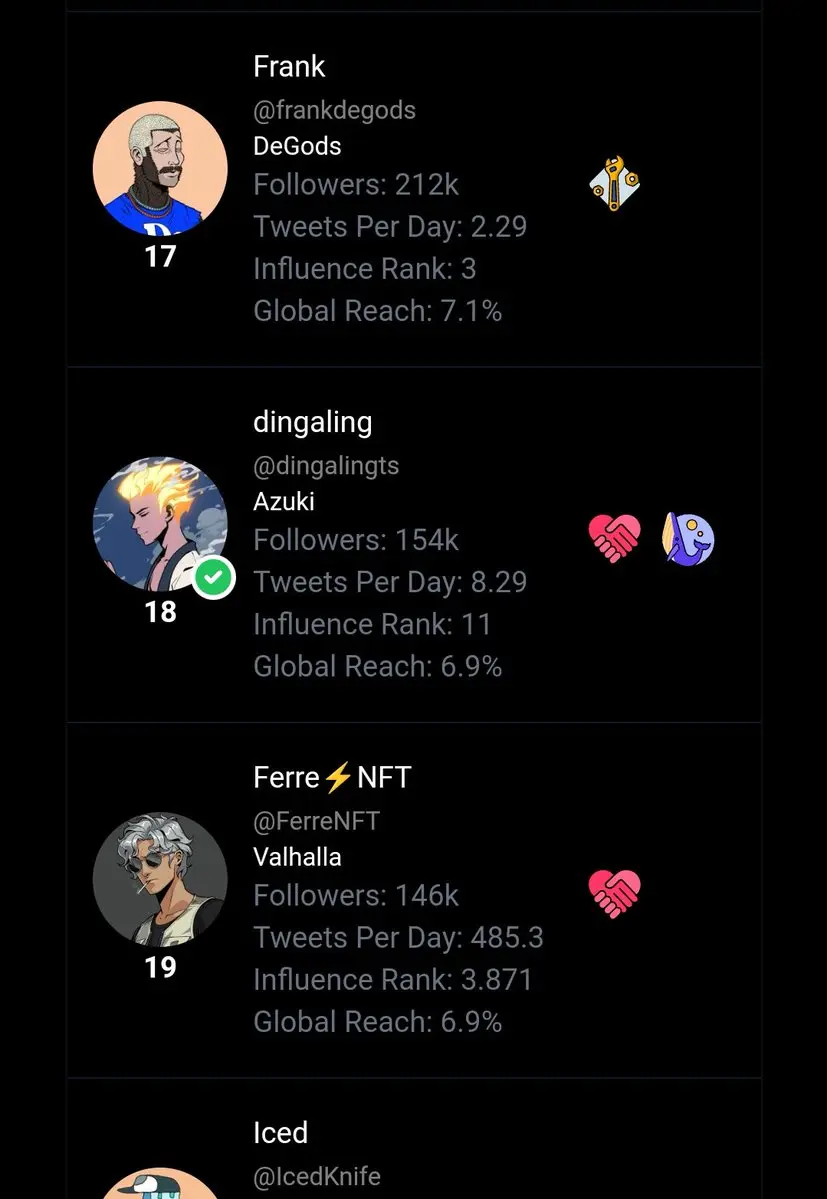The image size is (827, 1199).
Task: Open the @FerreNFT handle
Action: tap(316, 821)
